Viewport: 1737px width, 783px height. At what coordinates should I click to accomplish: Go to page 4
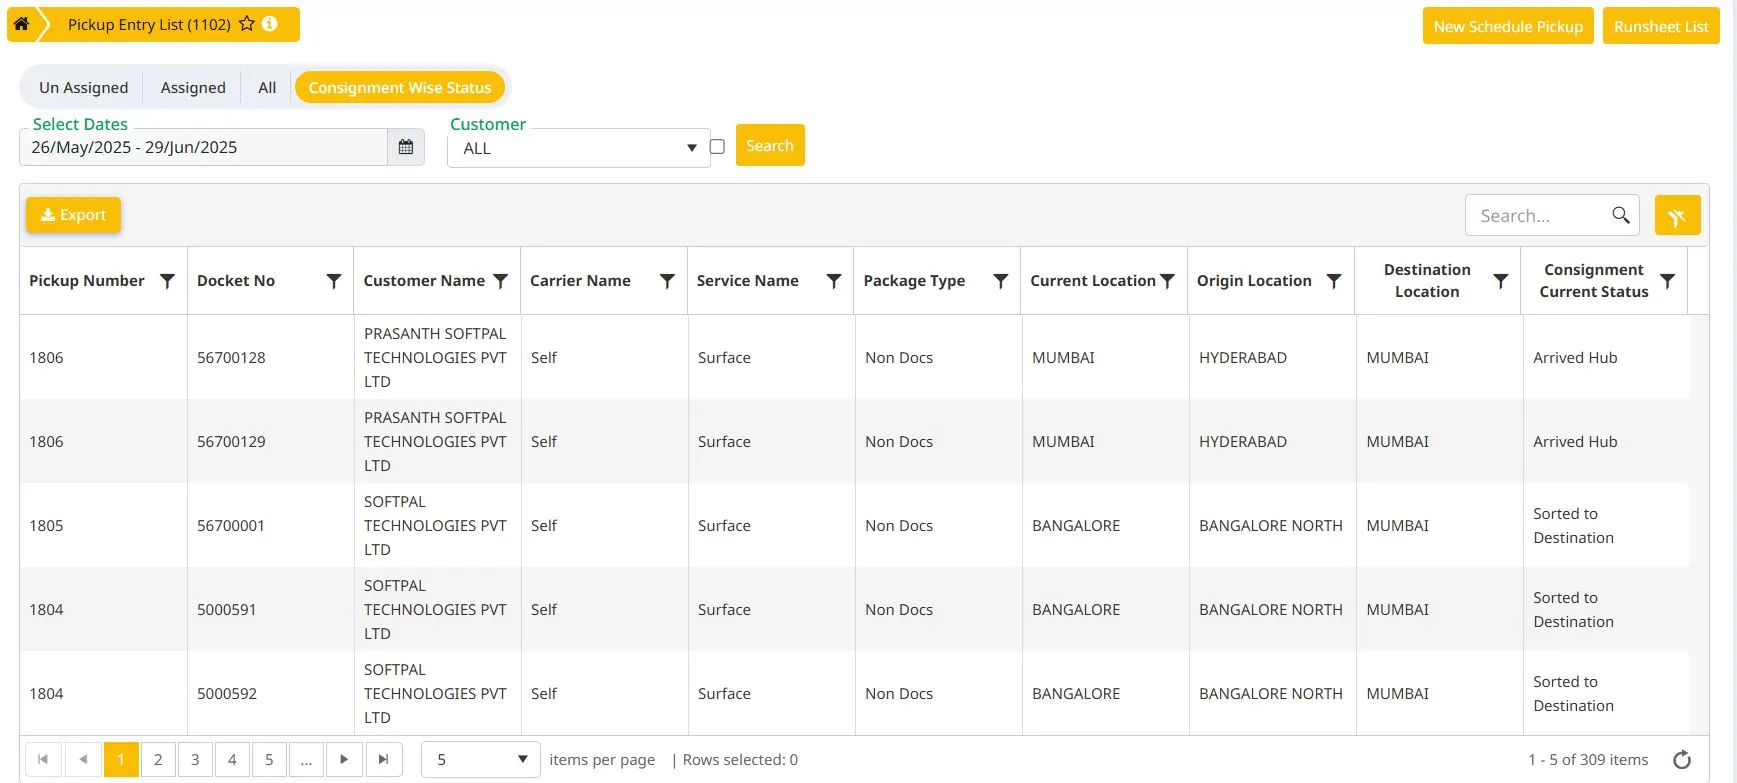pos(232,759)
